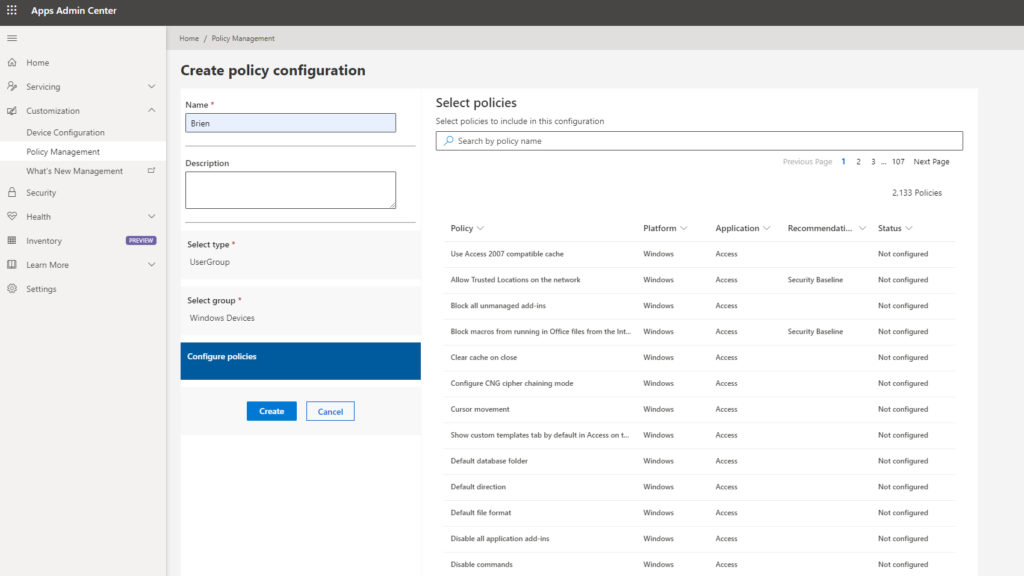Select policy Cursor movement
Viewport: 1024px width, 576px height.
coord(480,409)
